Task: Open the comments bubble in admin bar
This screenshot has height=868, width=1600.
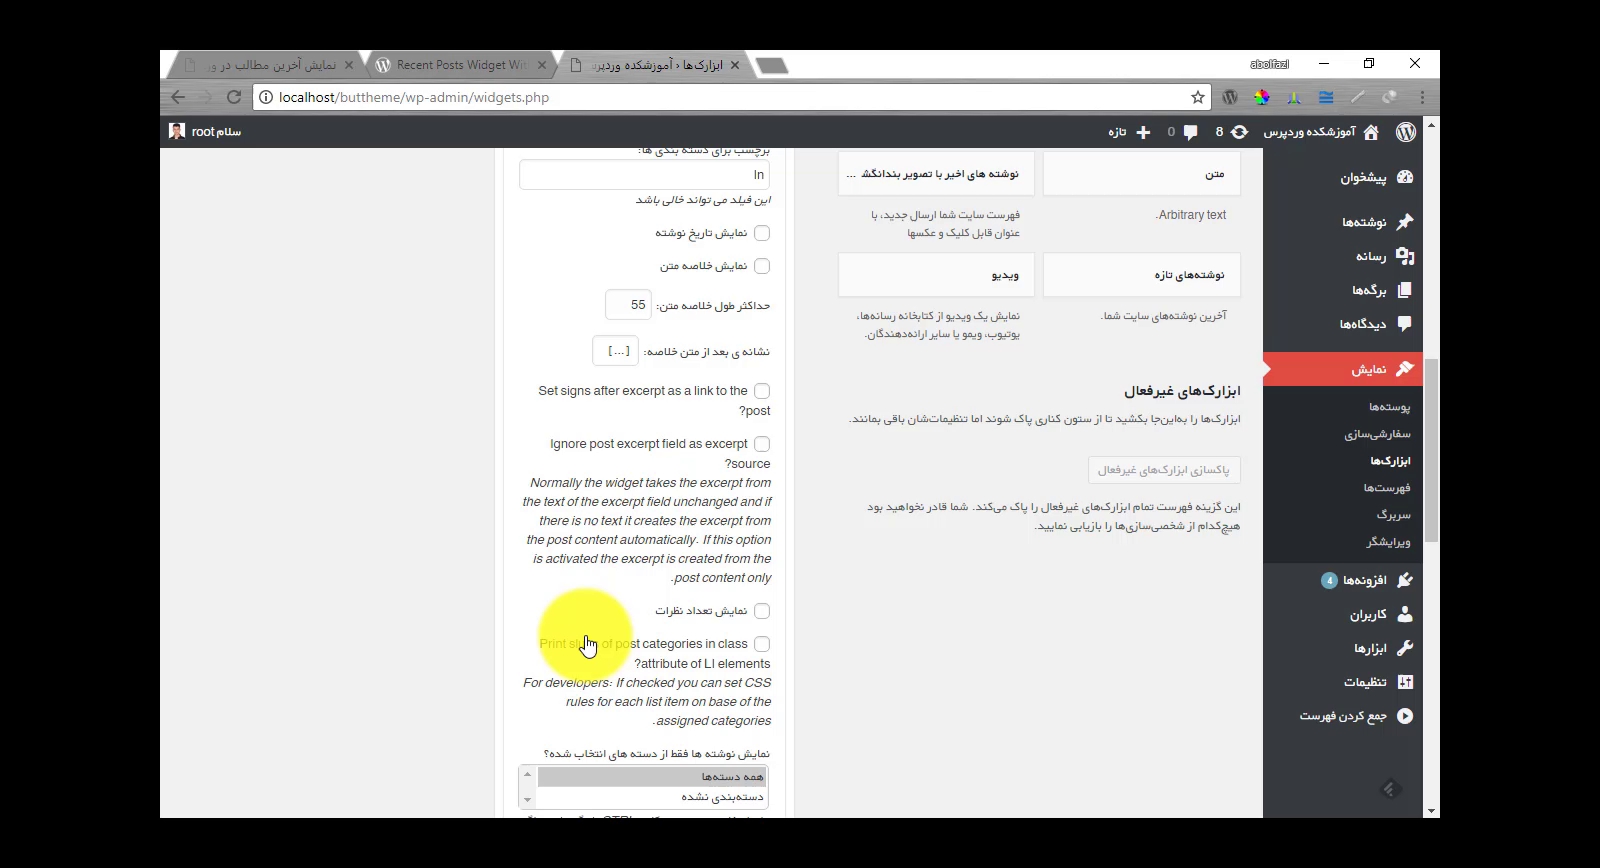Action: (x=1190, y=132)
